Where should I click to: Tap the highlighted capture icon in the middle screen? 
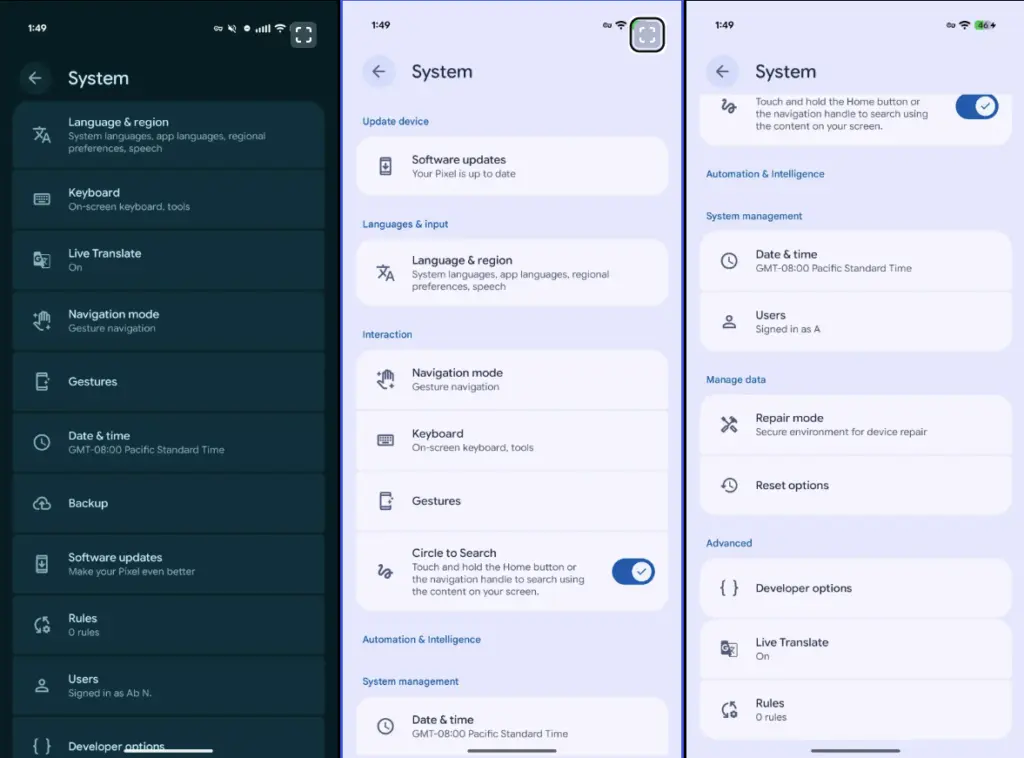tap(647, 35)
